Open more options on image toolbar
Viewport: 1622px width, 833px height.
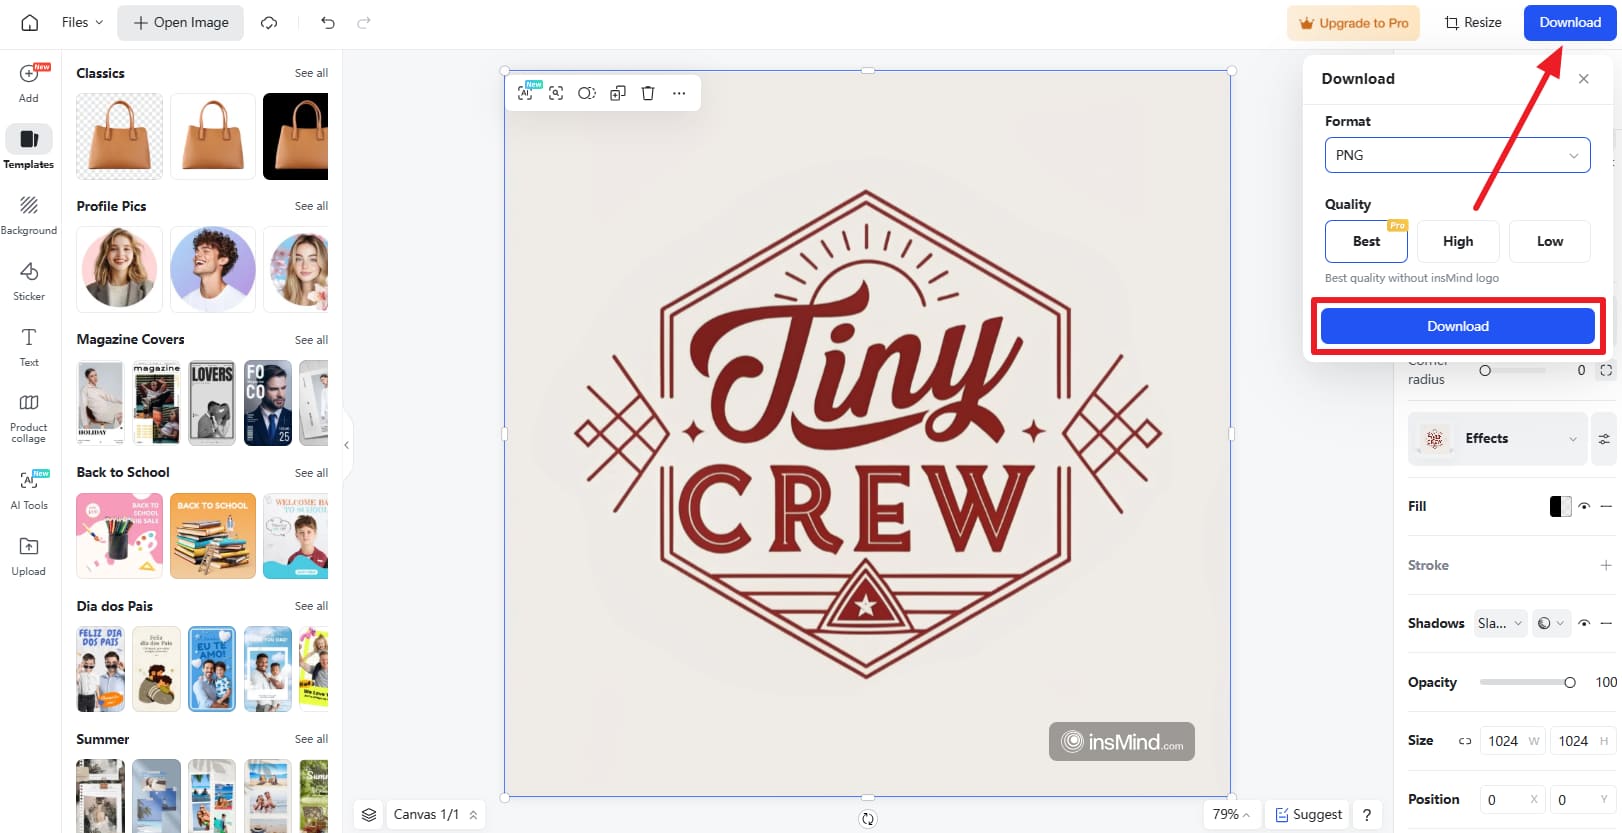tap(679, 93)
